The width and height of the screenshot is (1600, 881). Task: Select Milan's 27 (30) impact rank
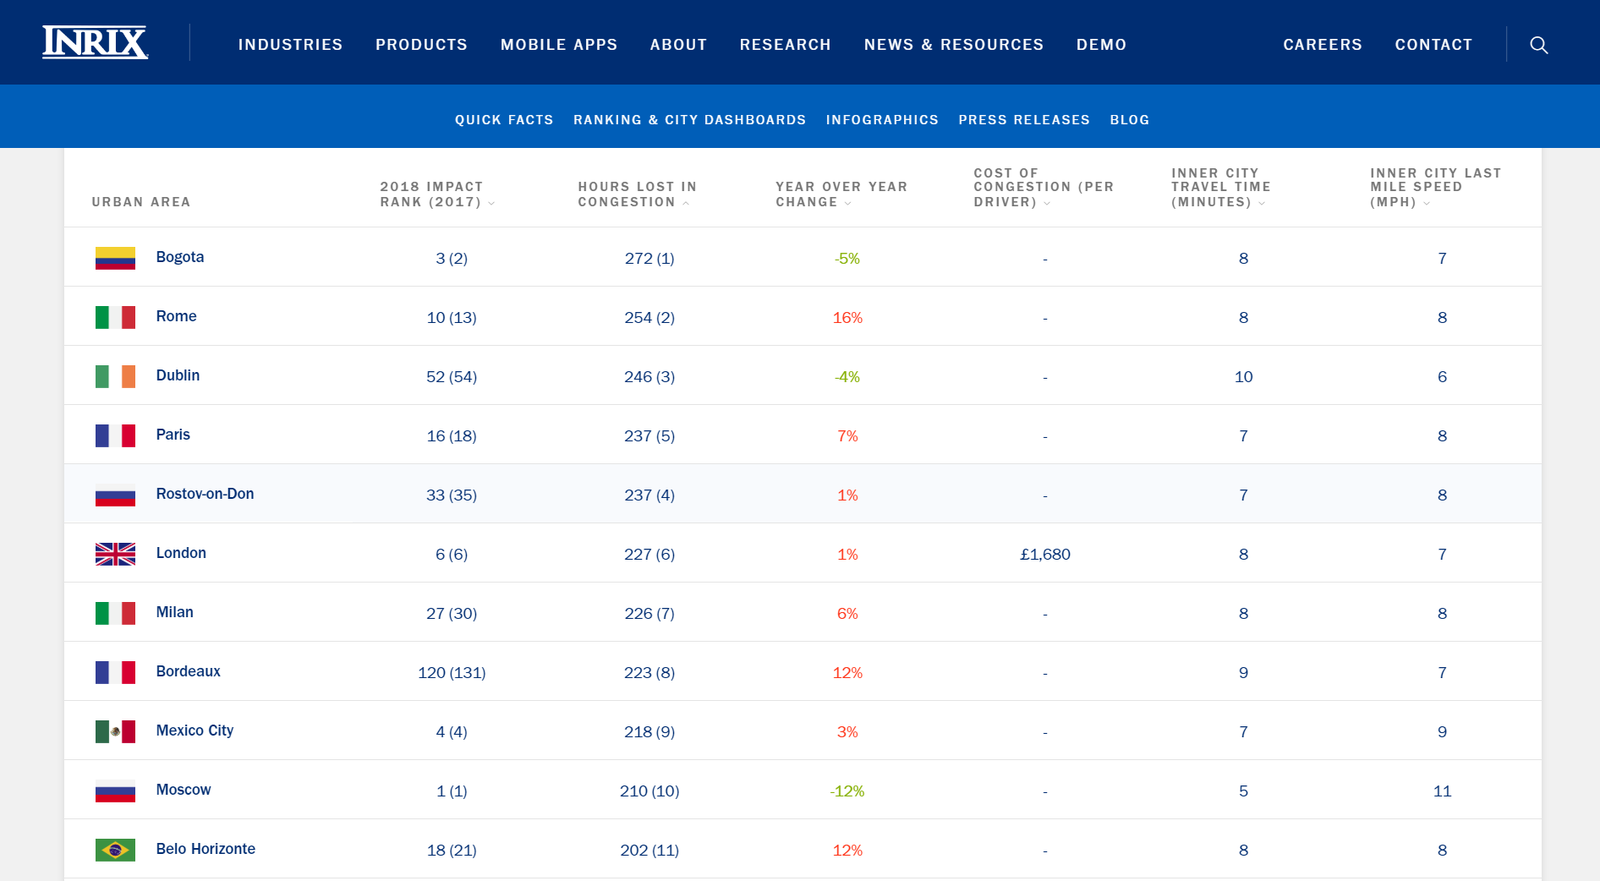point(452,613)
